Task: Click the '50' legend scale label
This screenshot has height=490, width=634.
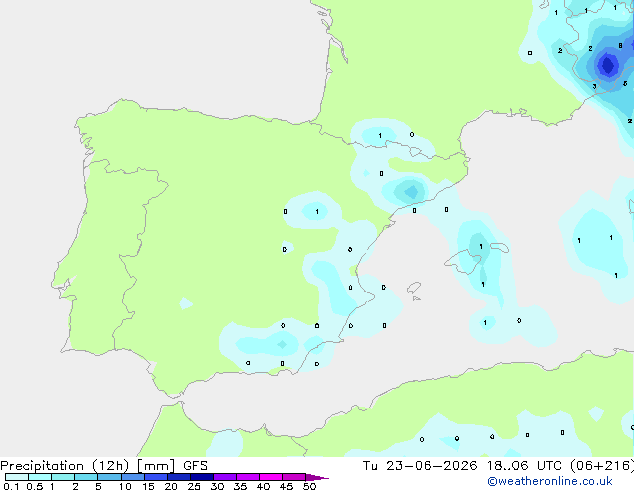Action: coord(309,486)
